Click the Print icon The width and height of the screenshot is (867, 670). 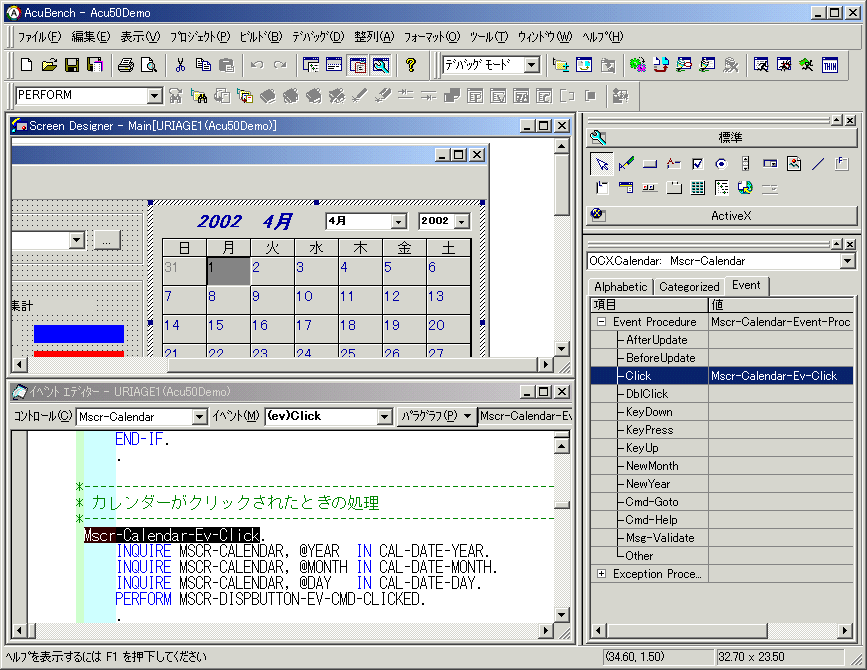coord(126,65)
